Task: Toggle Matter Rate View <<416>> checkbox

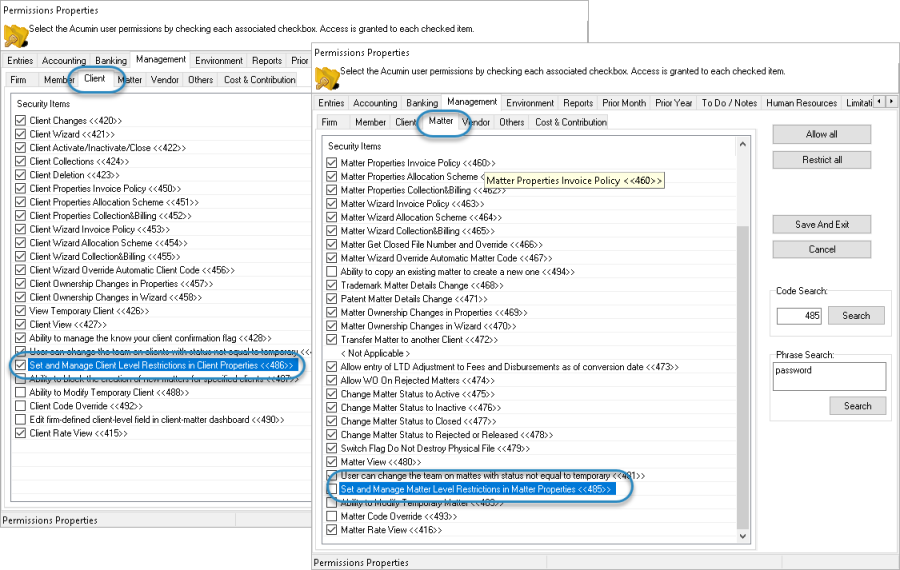Action: click(x=331, y=530)
